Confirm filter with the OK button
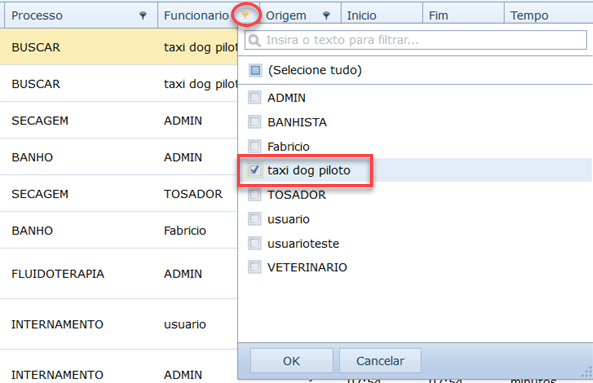The width and height of the screenshot is (593, 383). tap(292, 361)
